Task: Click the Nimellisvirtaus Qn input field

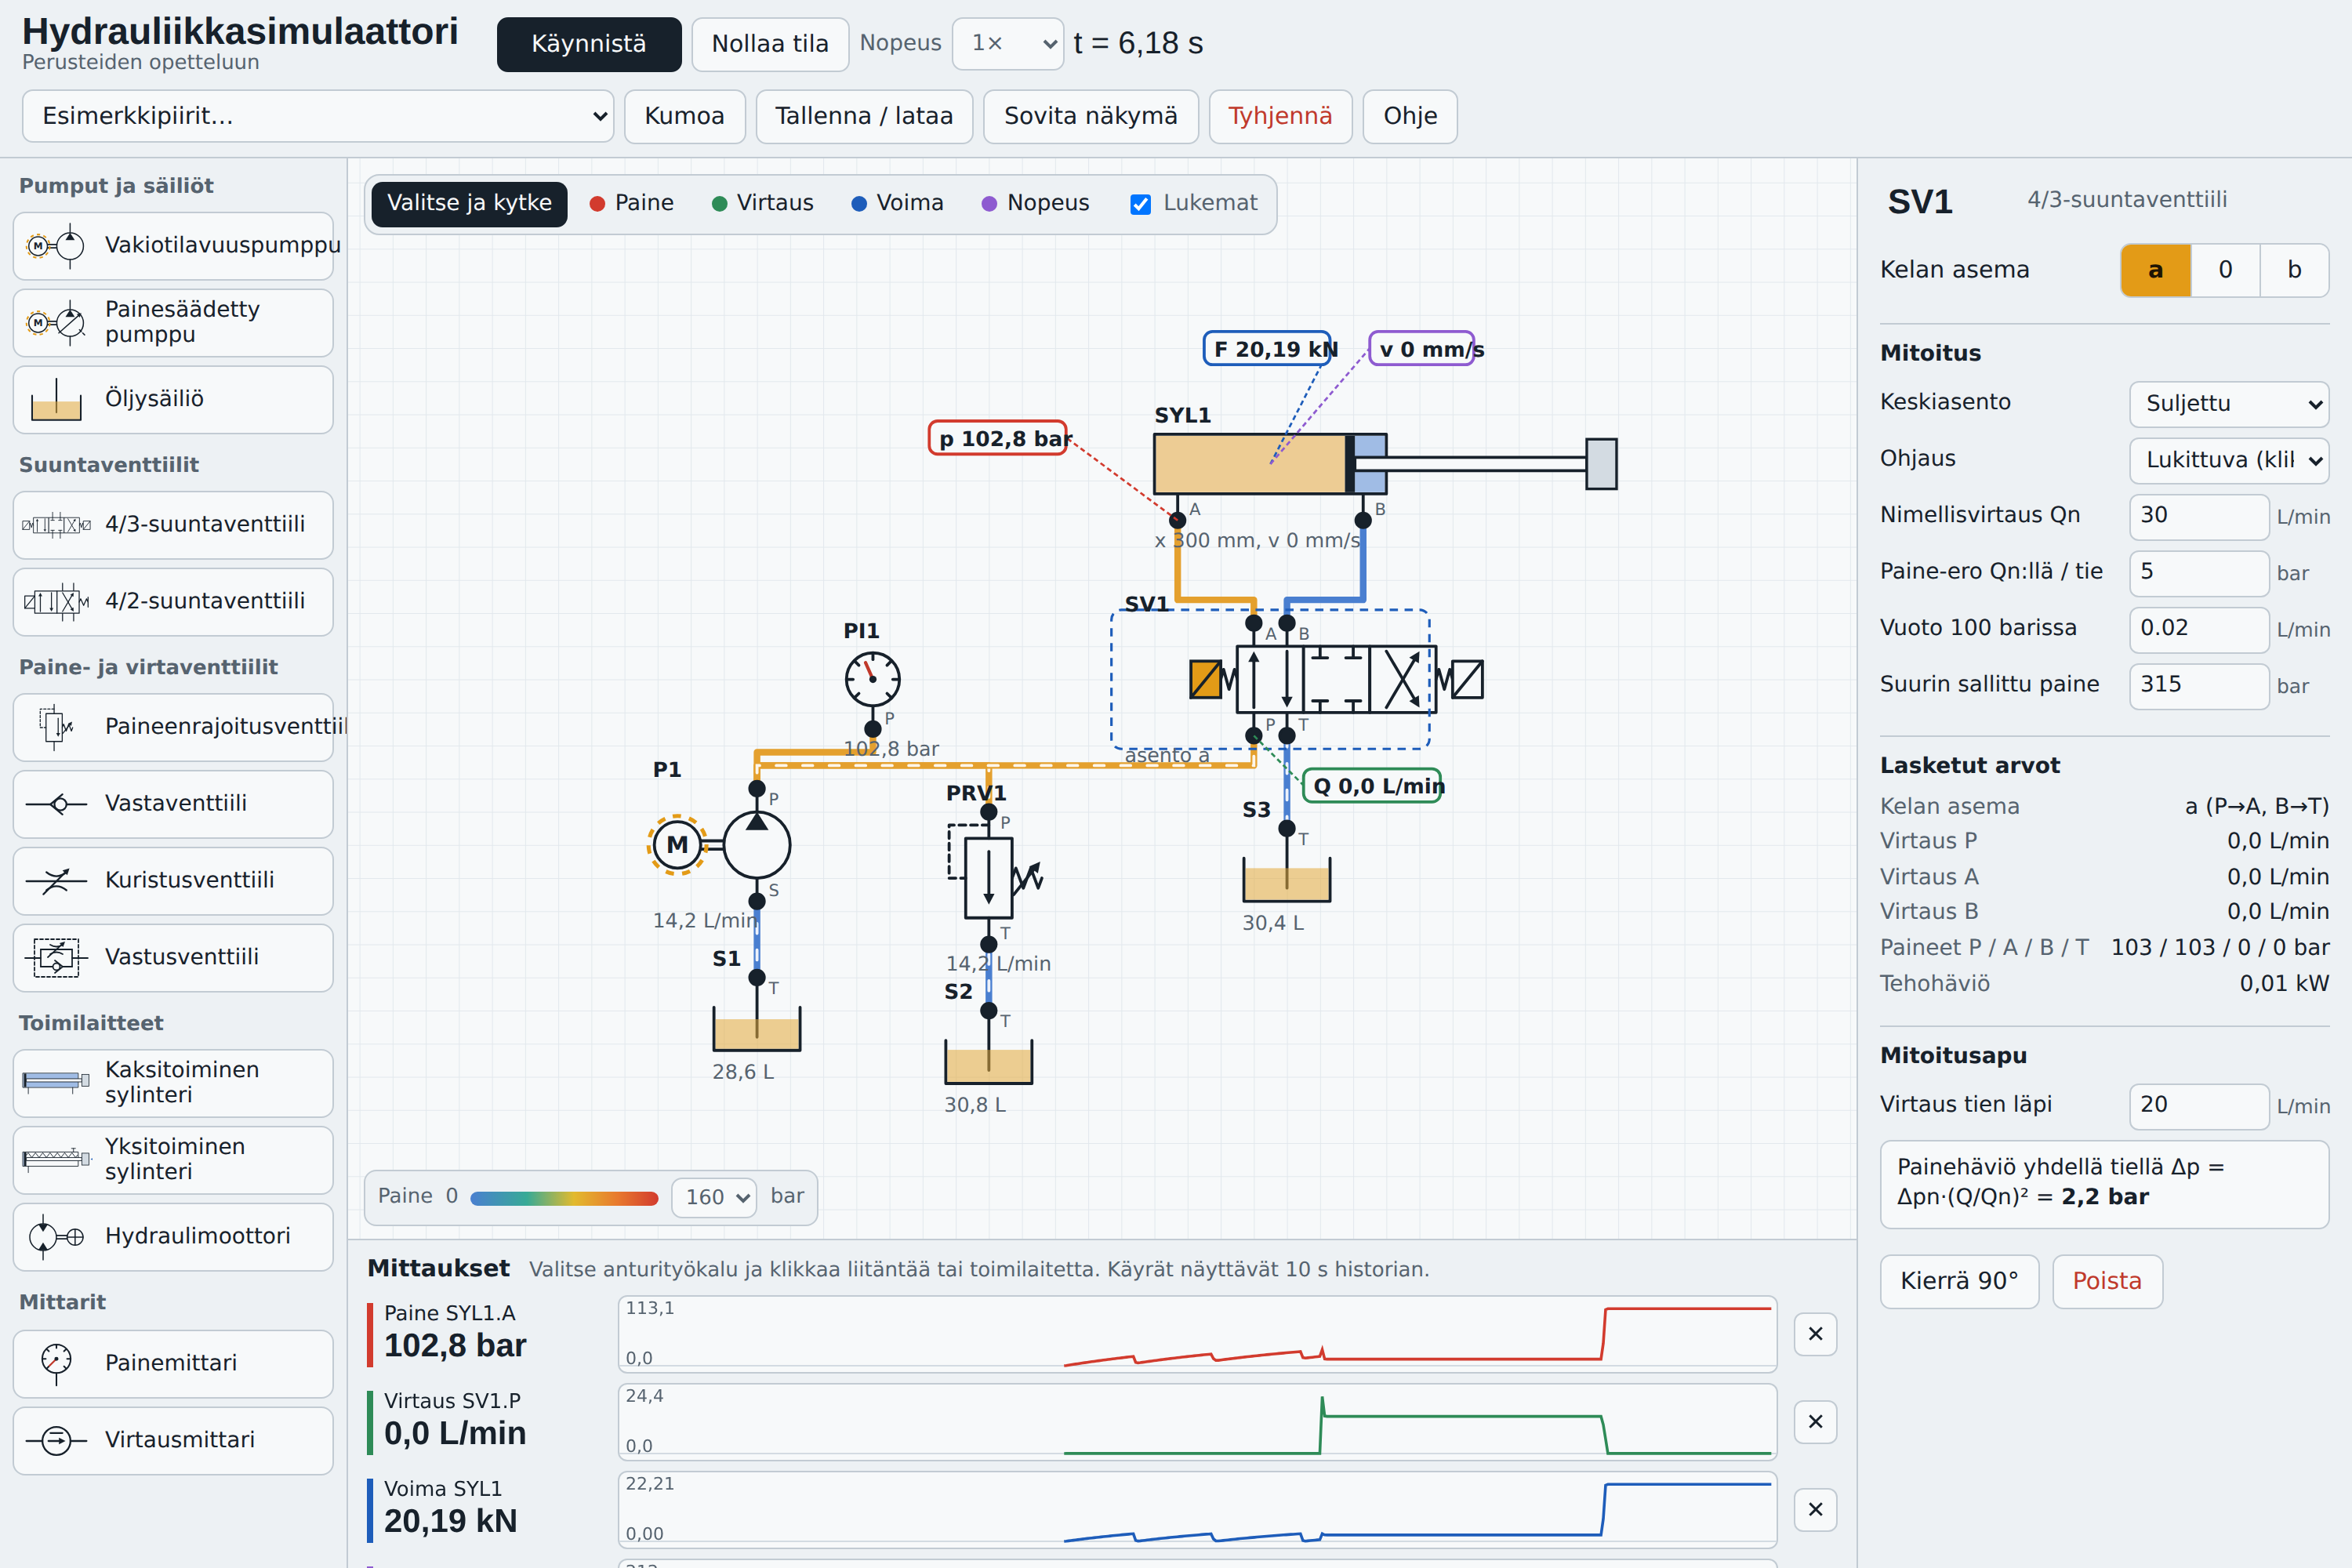Action: pos(2198,517)
